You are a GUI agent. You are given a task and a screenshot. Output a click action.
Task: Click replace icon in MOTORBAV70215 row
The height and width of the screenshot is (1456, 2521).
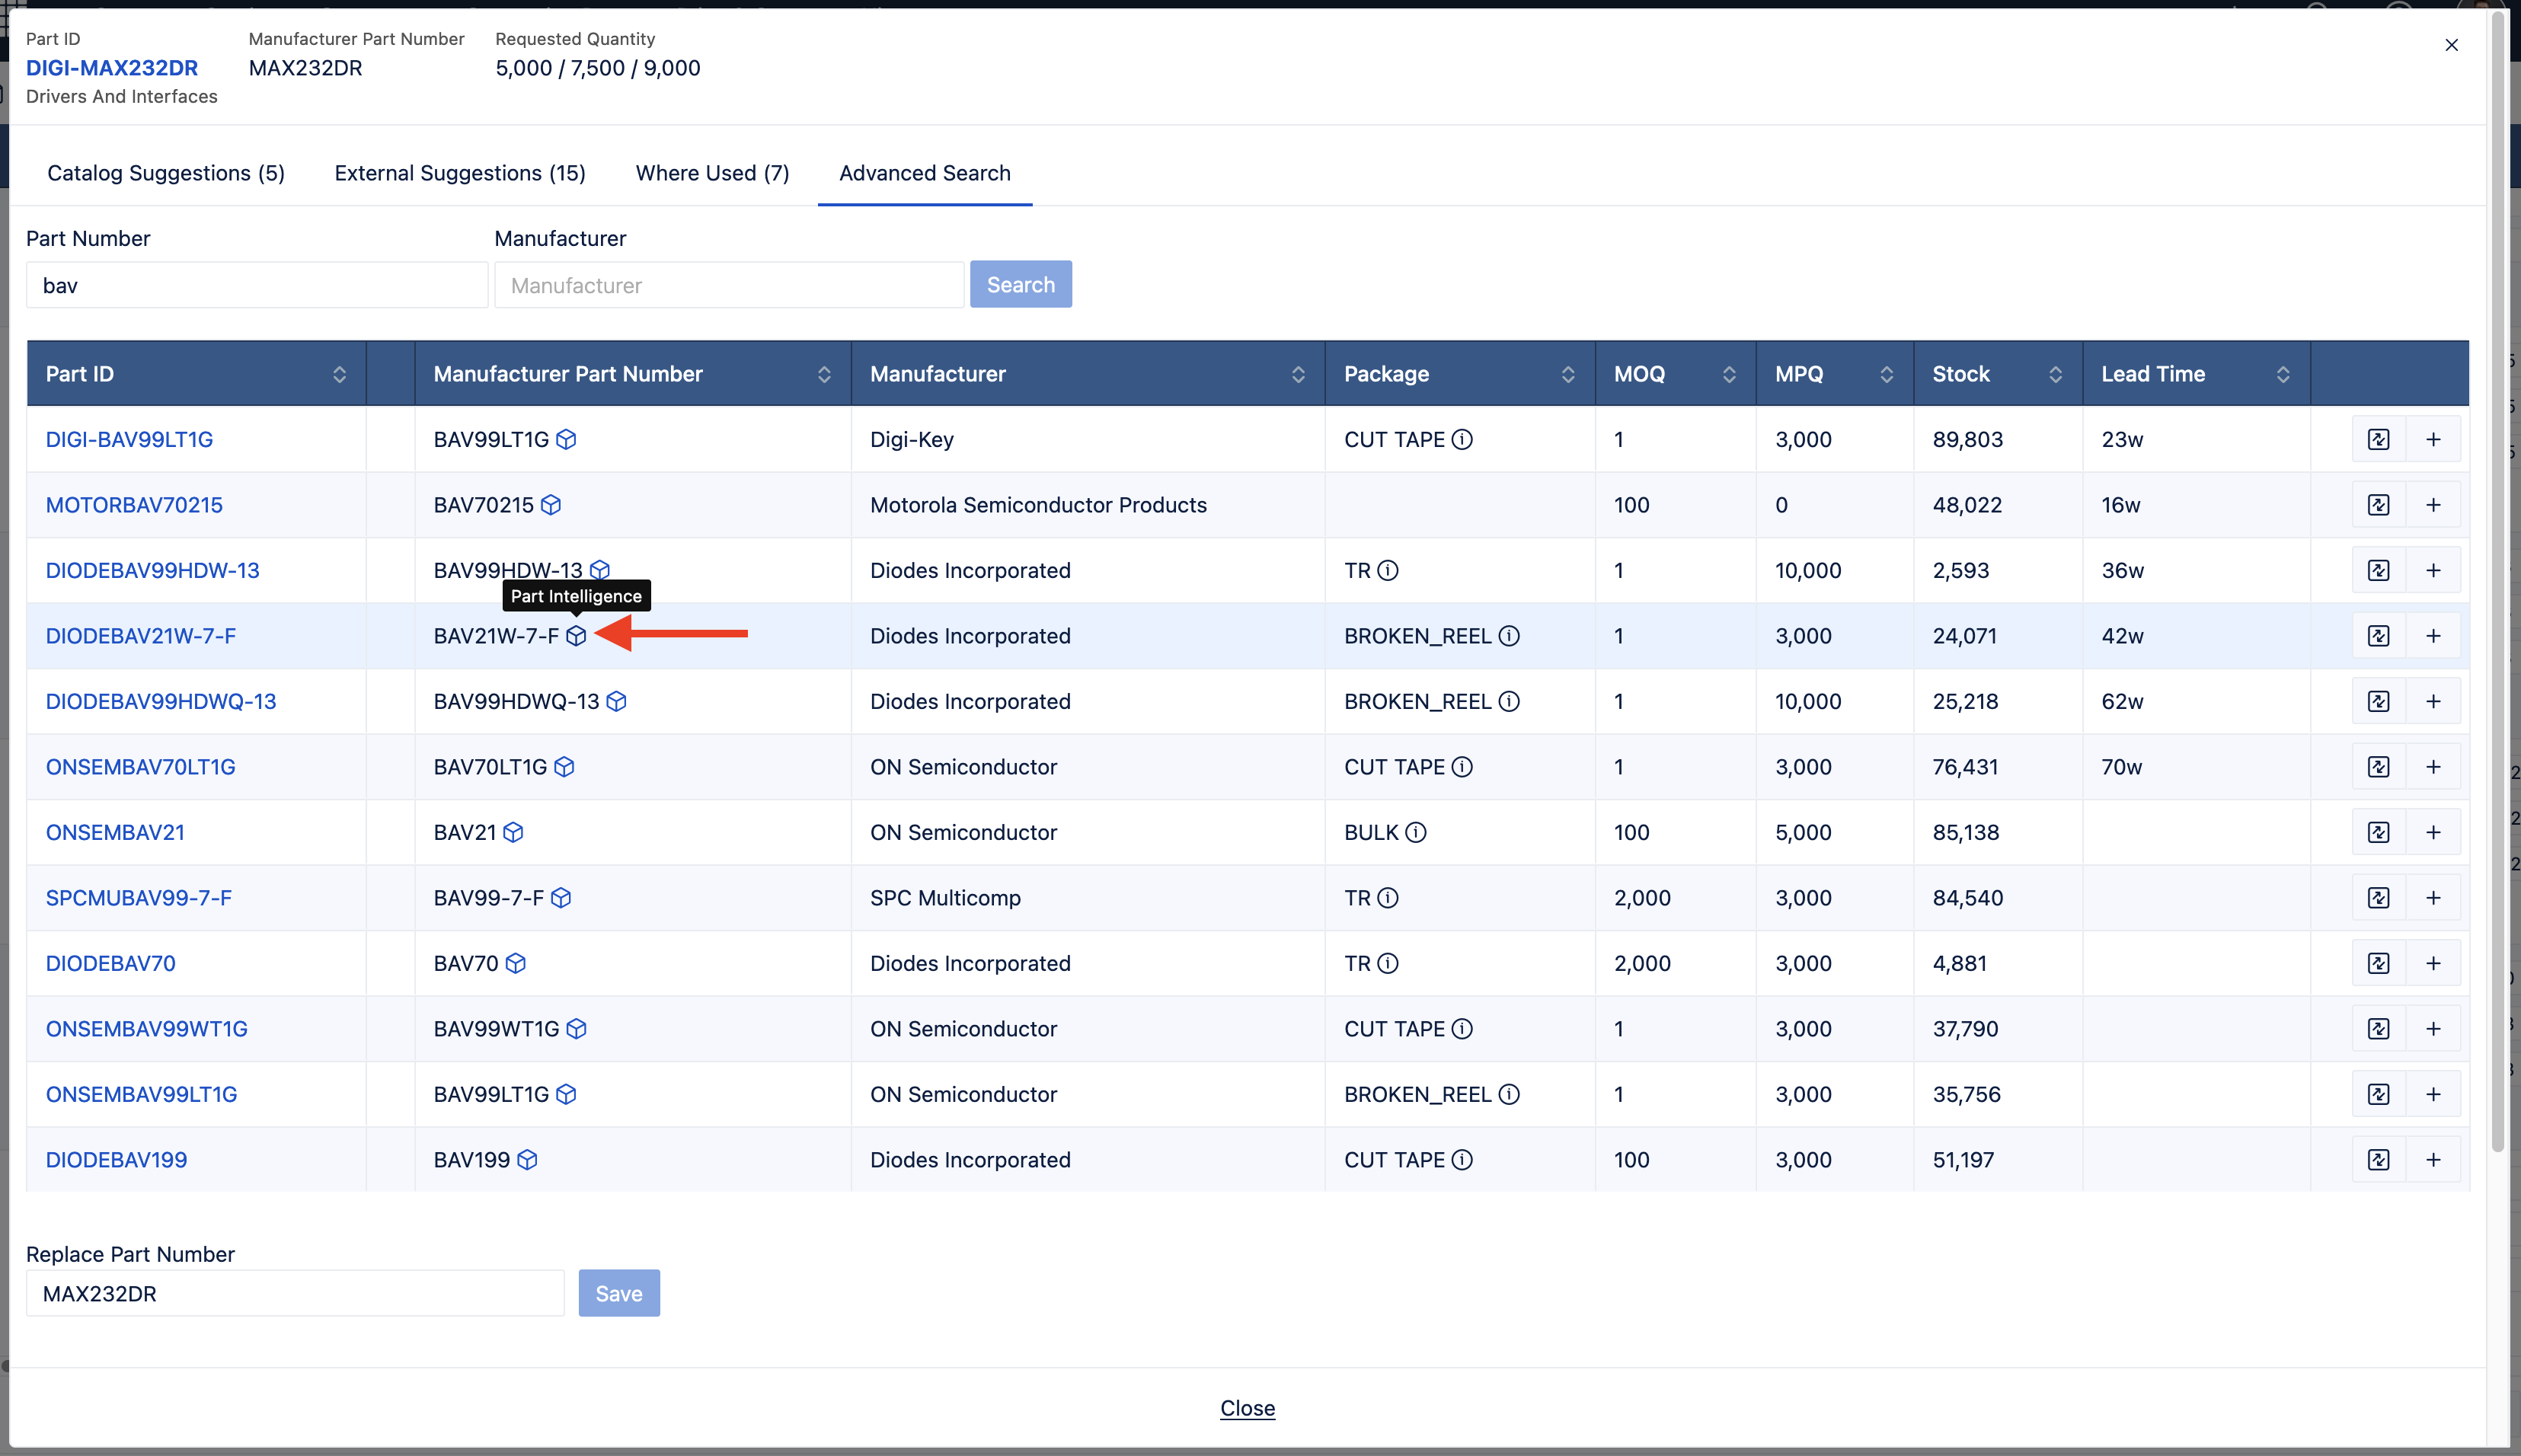(2379, 505)
